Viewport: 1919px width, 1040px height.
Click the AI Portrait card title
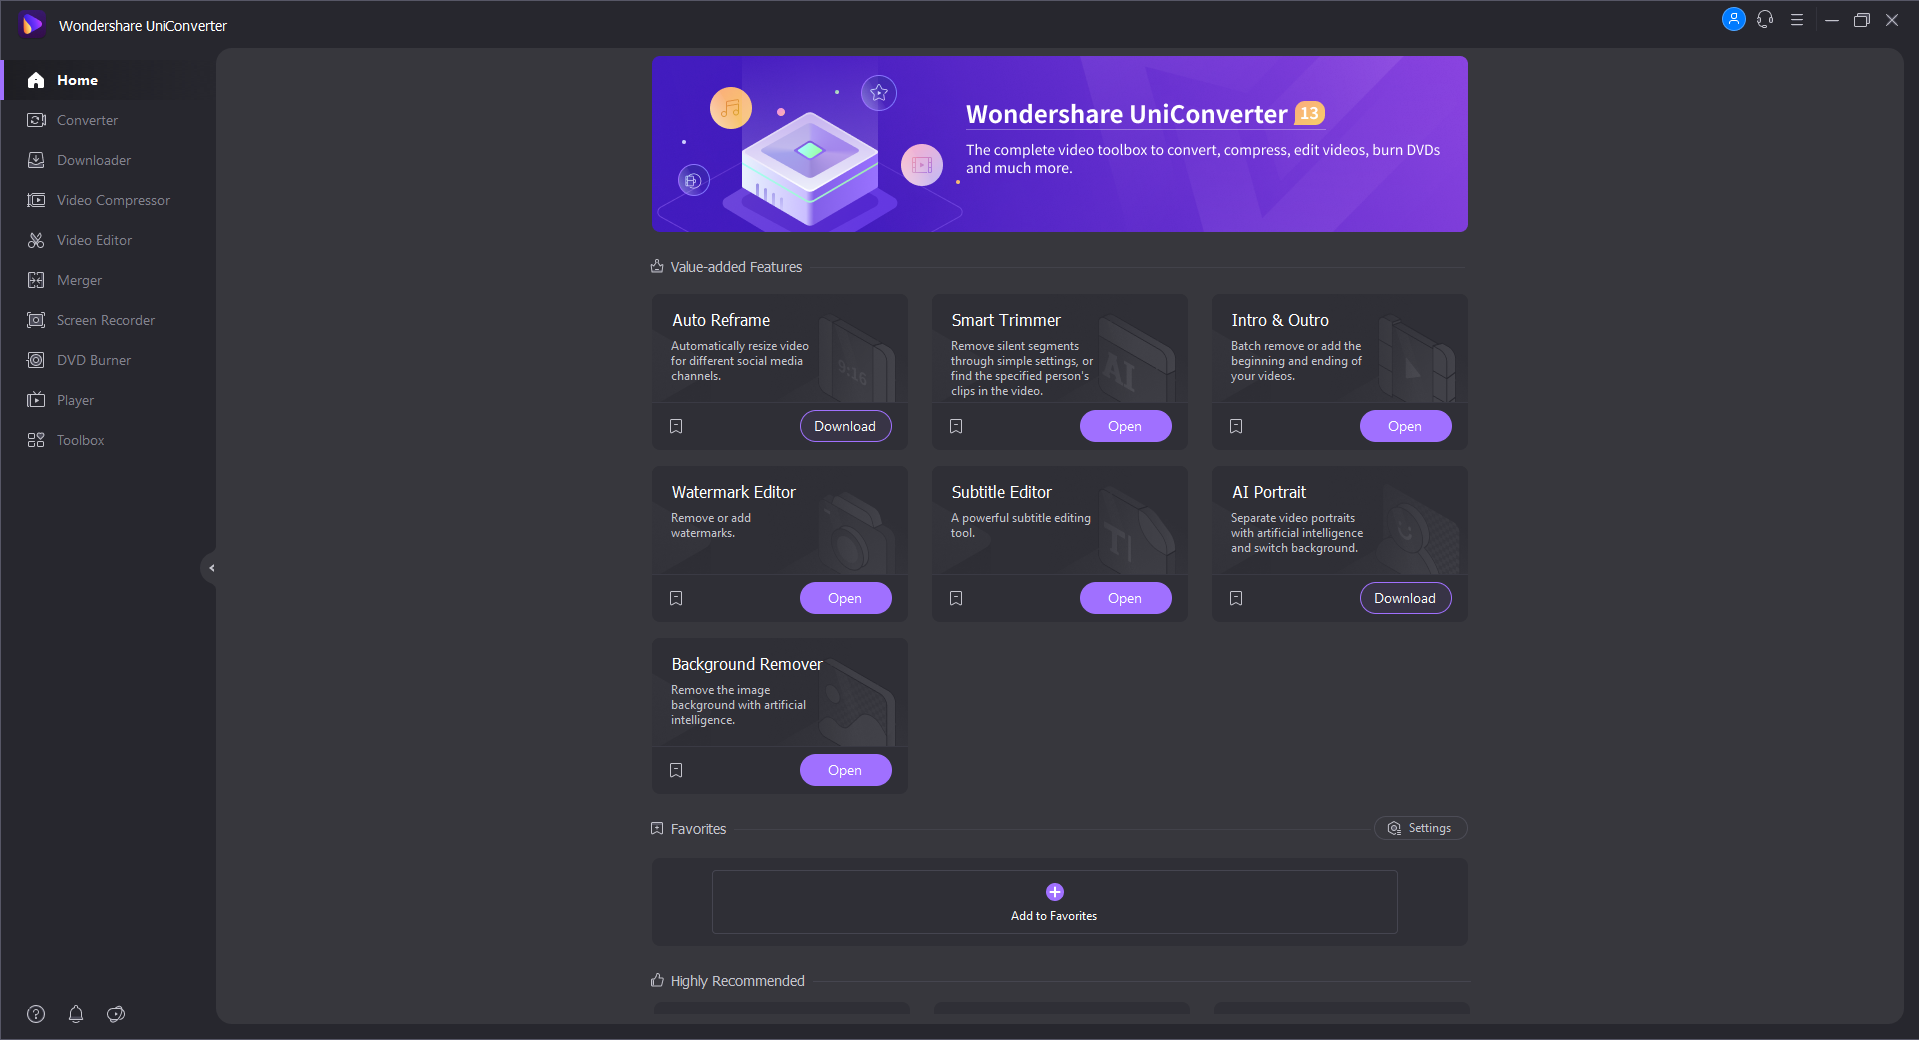(1269, 492)
